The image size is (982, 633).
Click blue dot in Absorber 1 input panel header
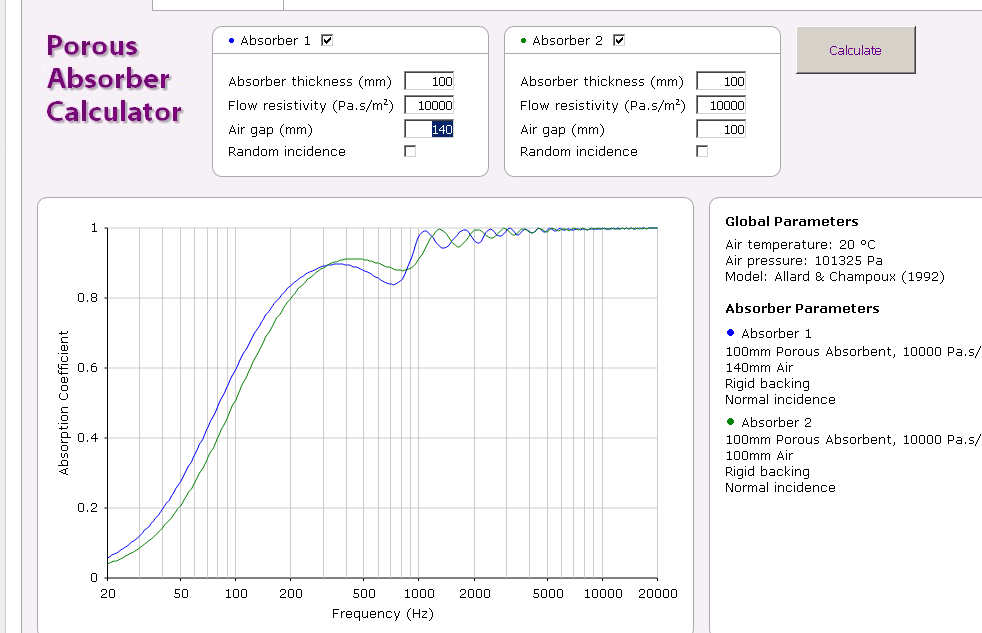[x=232, y=41]
